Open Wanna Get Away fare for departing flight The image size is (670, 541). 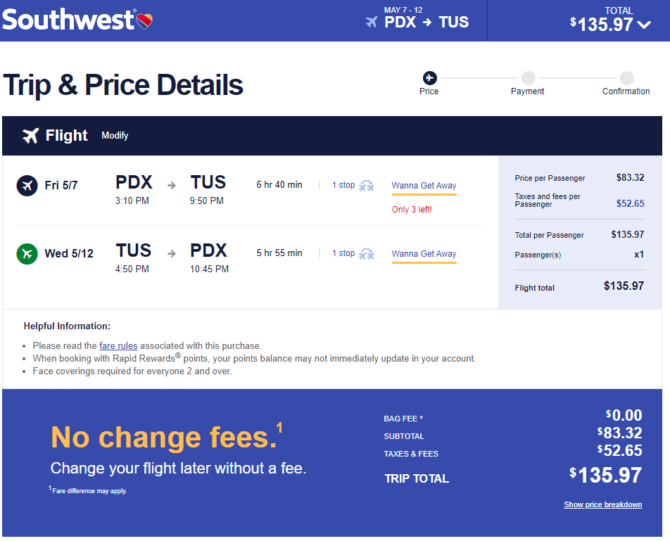[x=424, y=186]
